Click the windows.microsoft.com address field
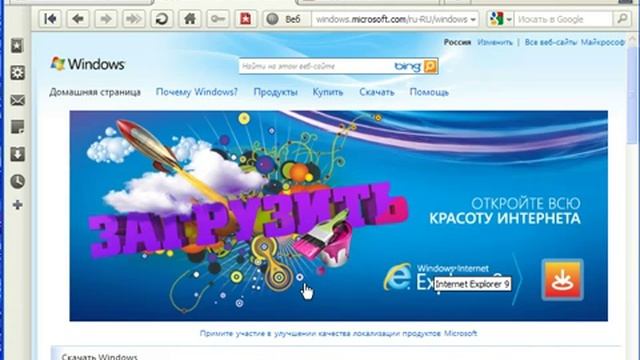640x360 pixels. coord(391,19)
